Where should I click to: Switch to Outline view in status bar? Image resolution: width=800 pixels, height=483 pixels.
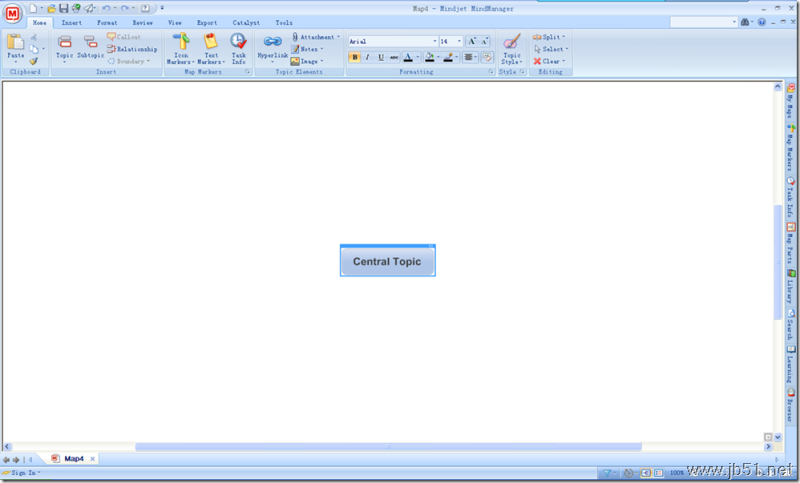point(659,473)
